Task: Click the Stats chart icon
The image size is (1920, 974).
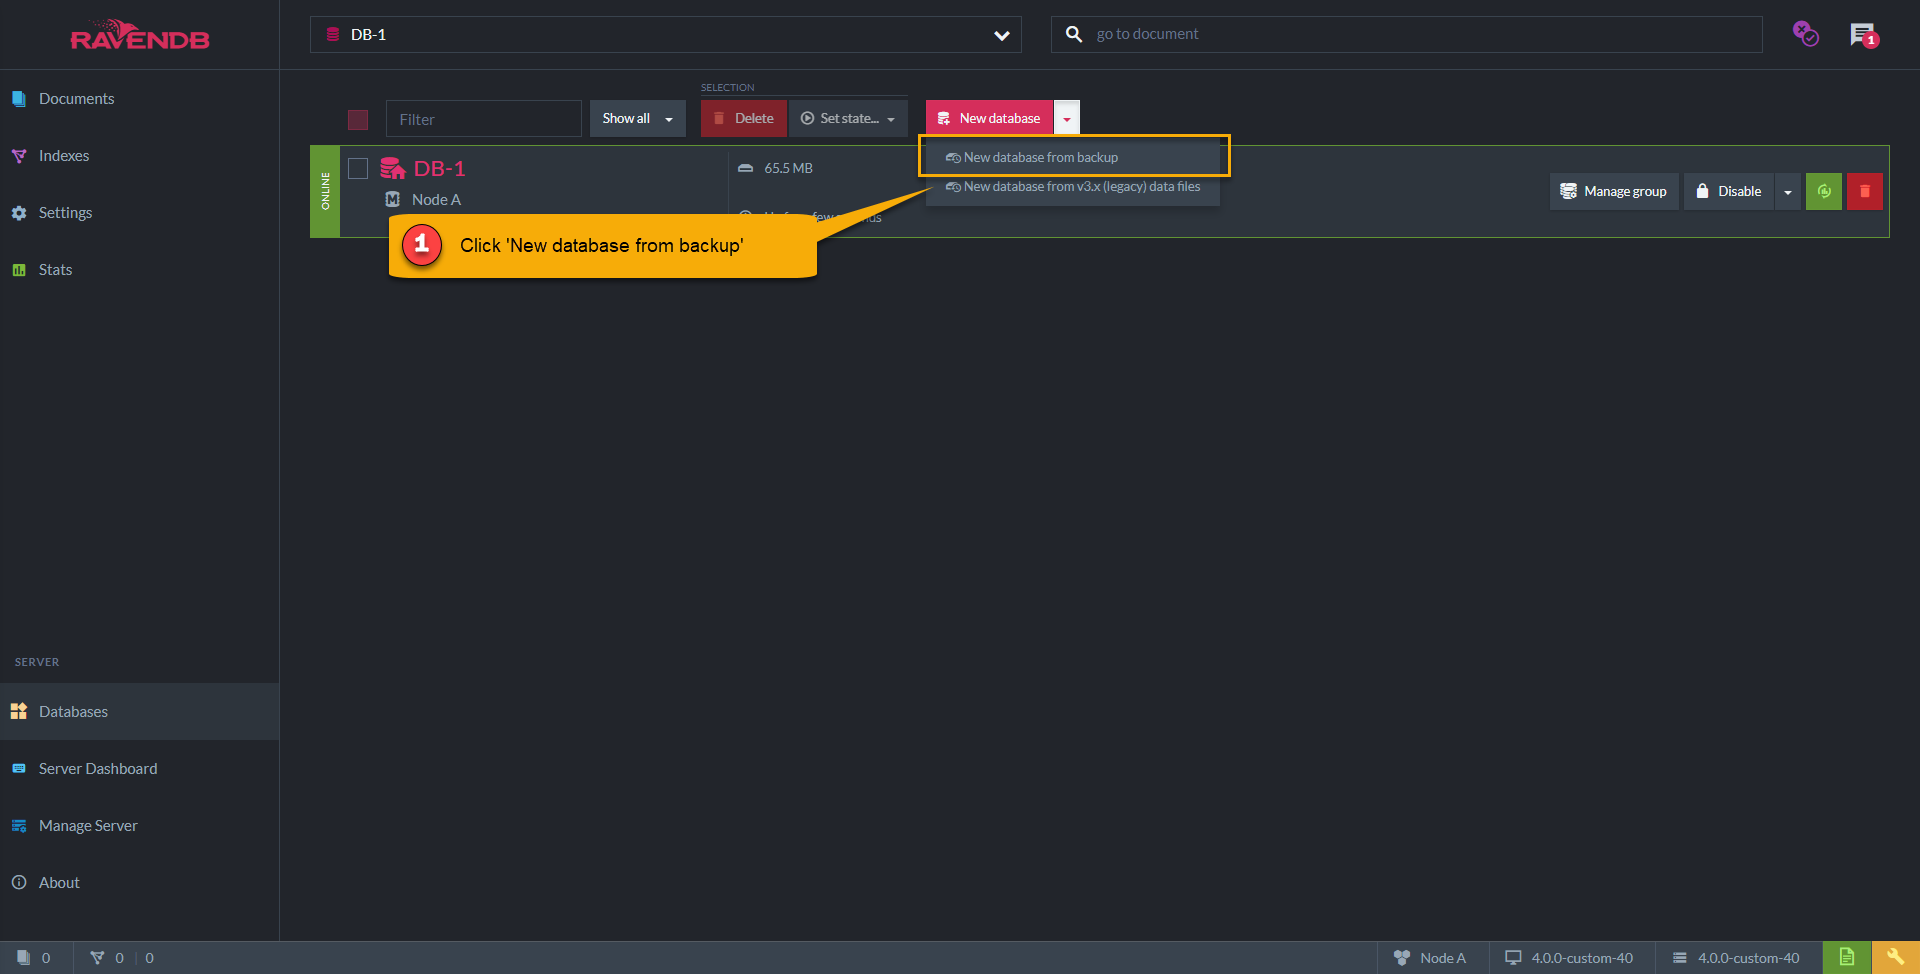Action: [19, 270]
